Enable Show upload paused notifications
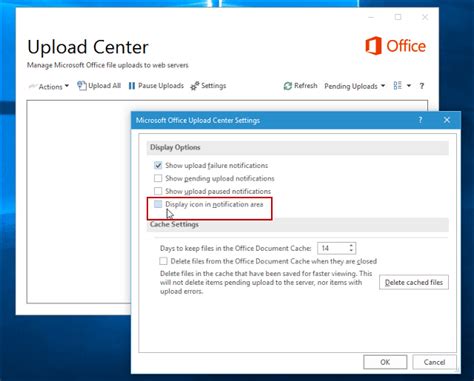The width and height of the screenshot is (474, 381). click(158, 191)
